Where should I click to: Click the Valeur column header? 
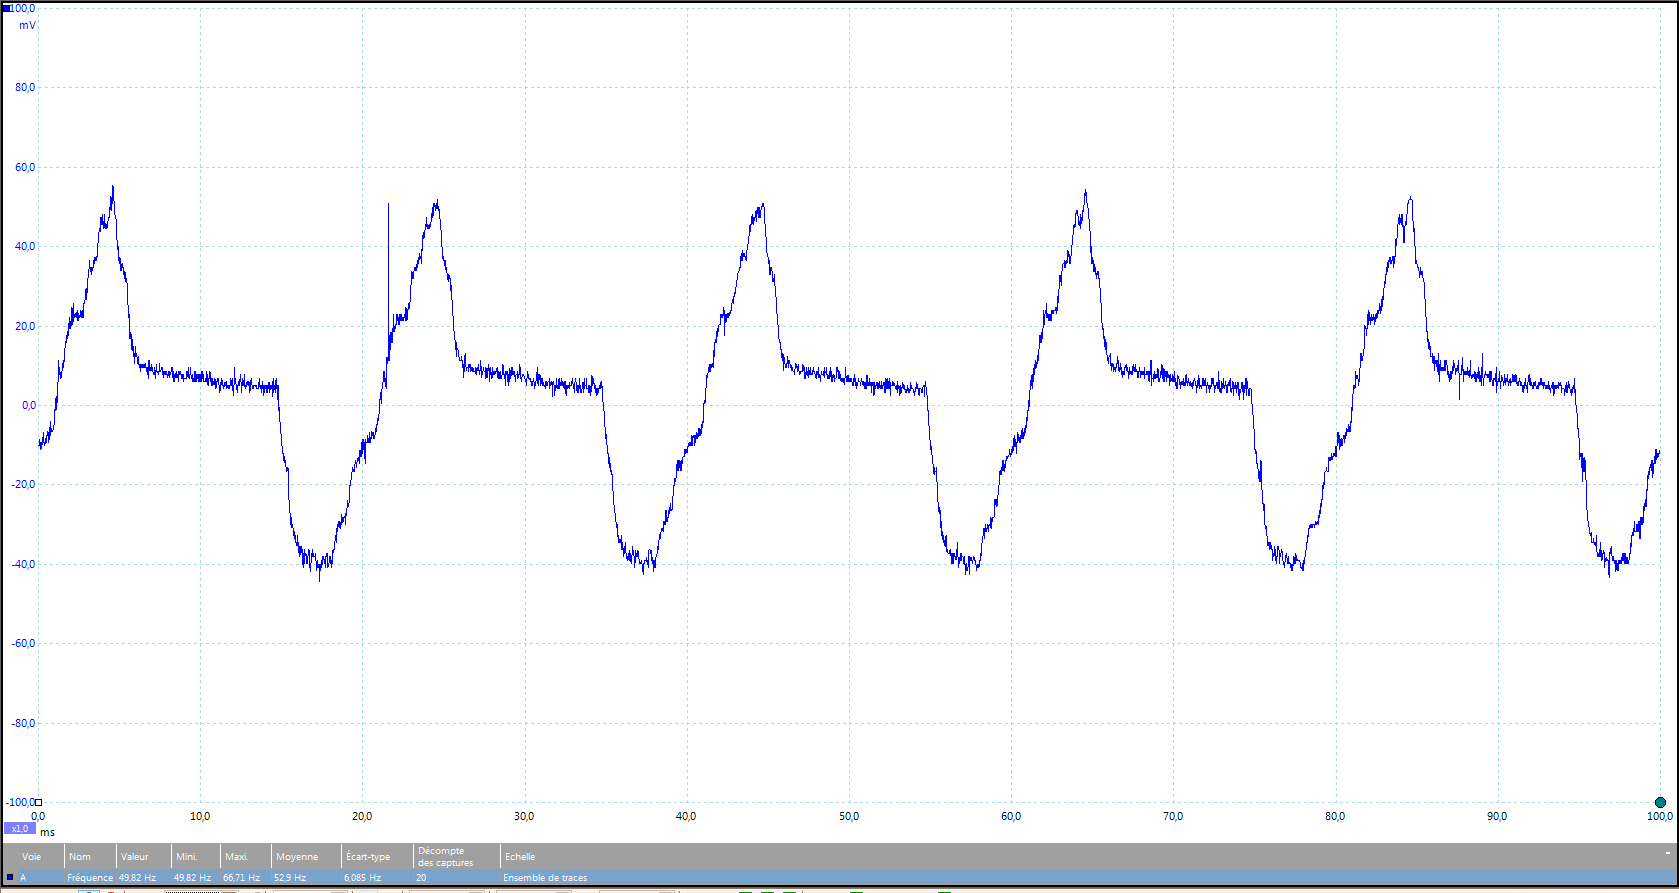click(135, 857)
